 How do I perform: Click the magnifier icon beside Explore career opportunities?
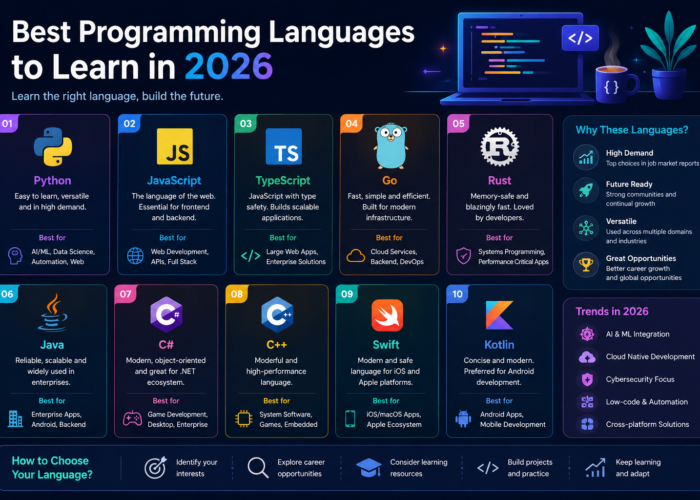(258, 467)
